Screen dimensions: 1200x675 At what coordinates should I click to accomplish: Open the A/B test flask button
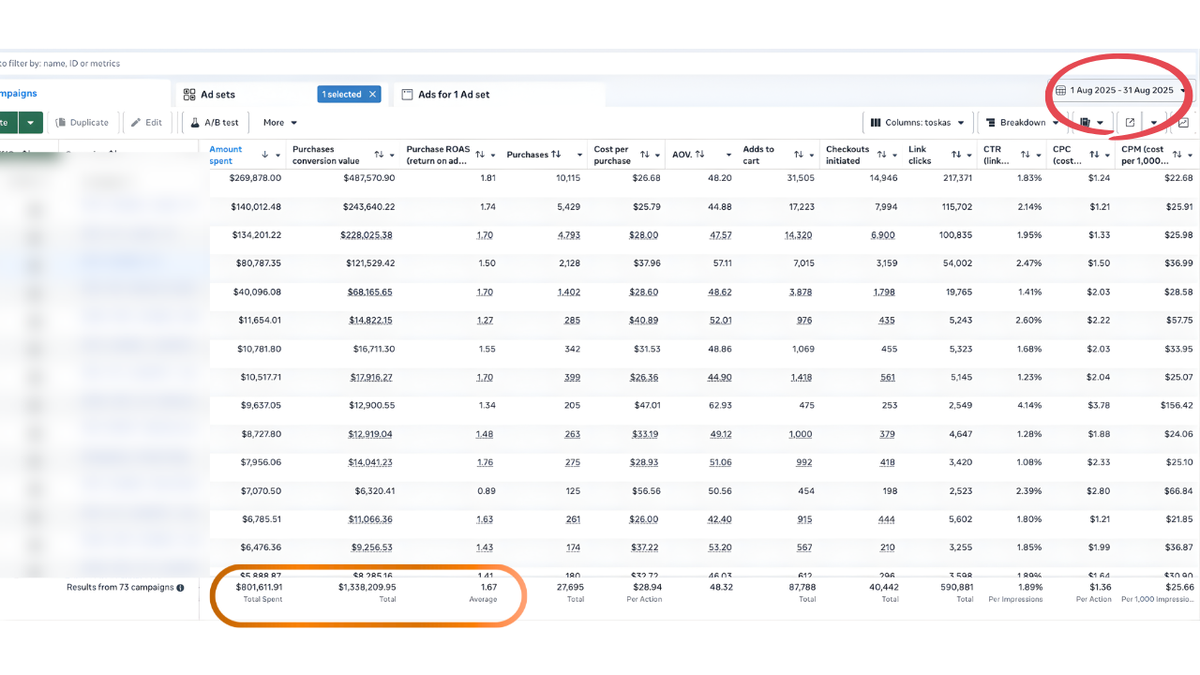click(x=216, y=123)
